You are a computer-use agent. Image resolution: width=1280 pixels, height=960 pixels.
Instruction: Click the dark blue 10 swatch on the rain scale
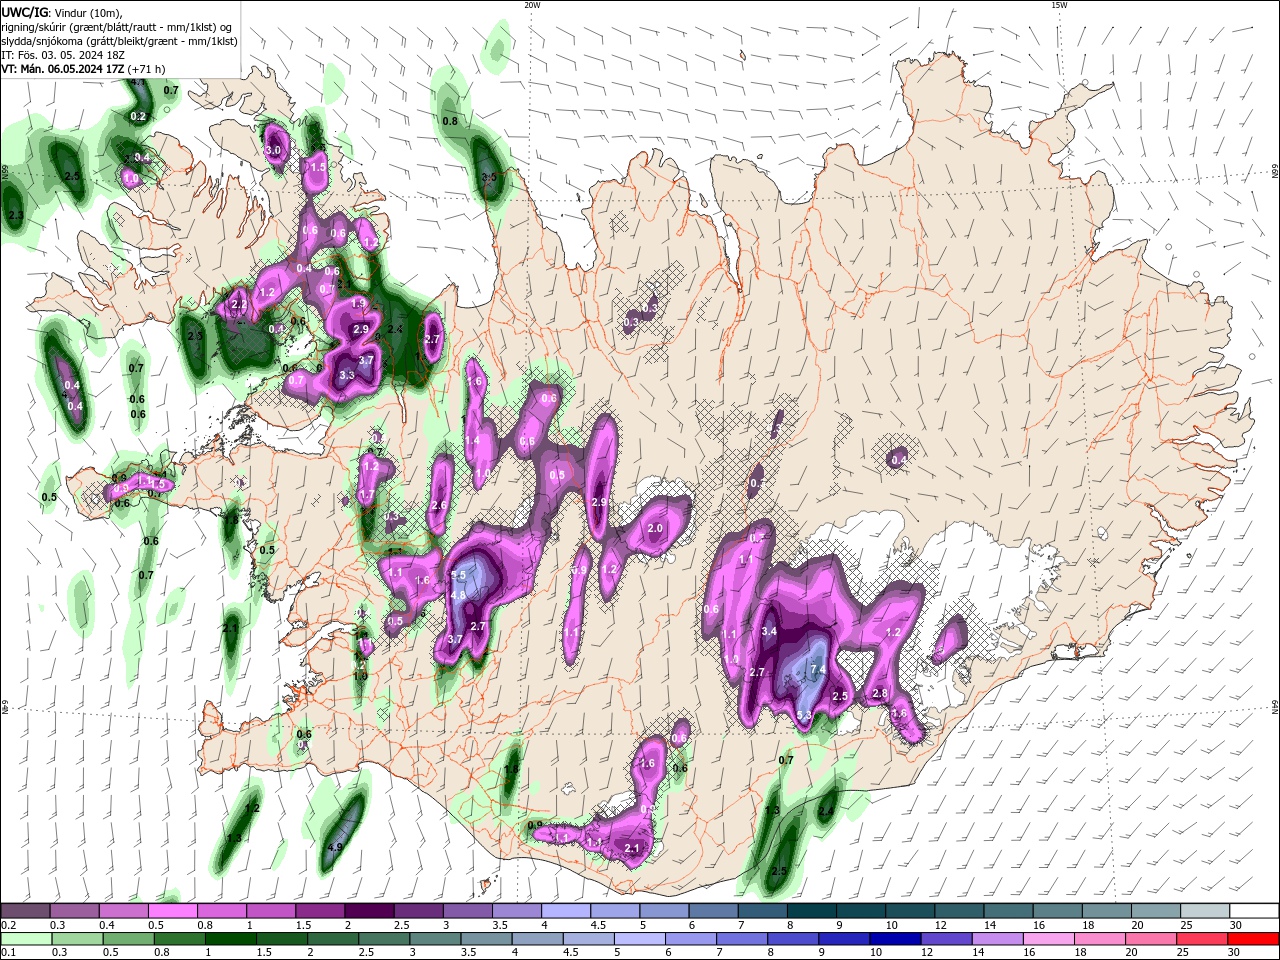(x=893, y=939)
